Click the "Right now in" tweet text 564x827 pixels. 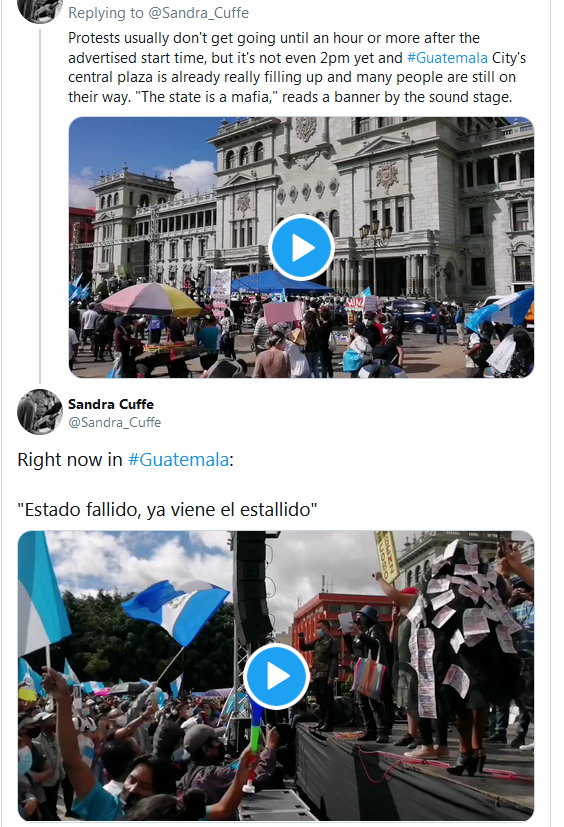(70, 459)
